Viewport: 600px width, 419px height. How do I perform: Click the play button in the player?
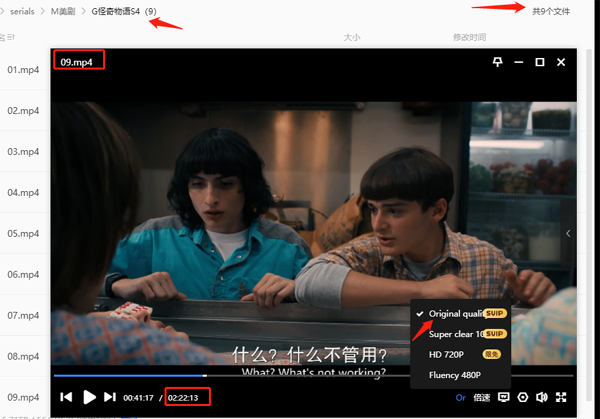90,397
